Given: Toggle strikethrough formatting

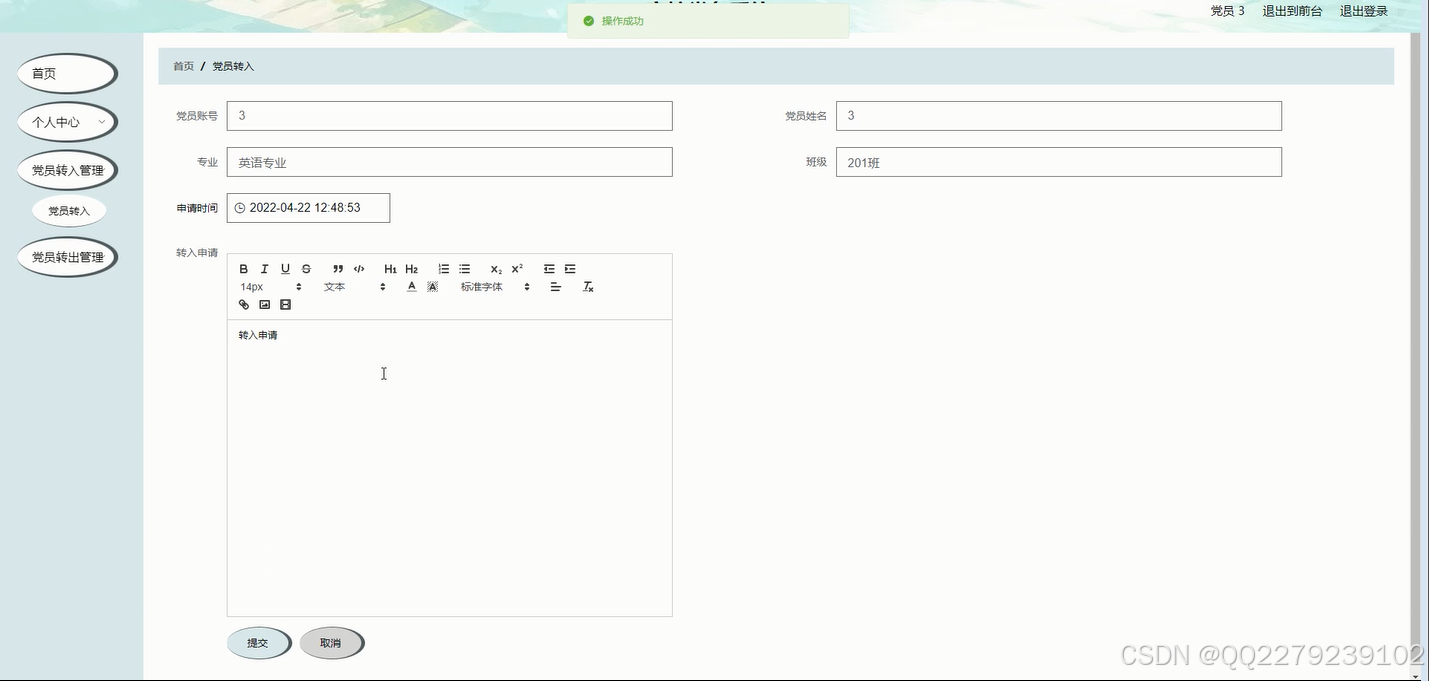Looking at the screenshot, I should pos(306,268).
